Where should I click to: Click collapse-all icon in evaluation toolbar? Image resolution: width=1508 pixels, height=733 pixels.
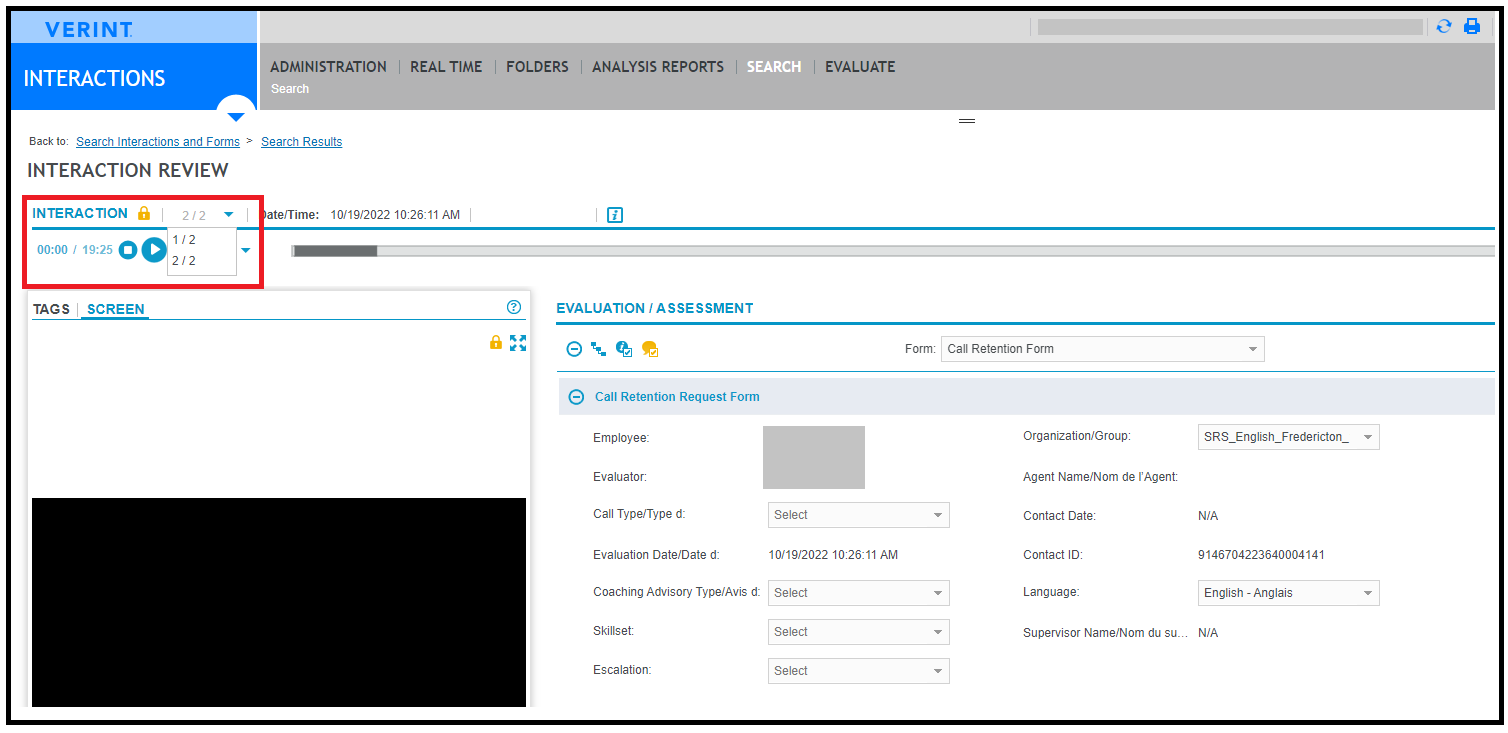pyautogui.click(x=574, y=349)
